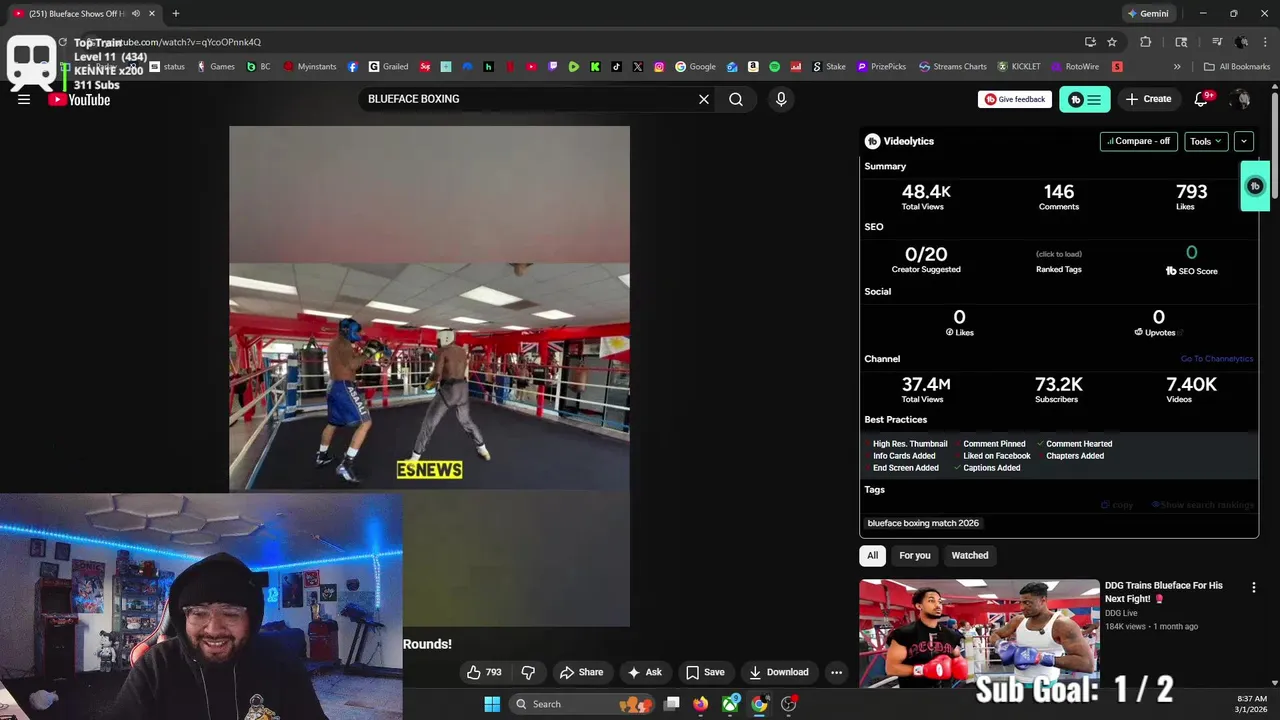Like the video with 793 likes

tap(484, 672)
